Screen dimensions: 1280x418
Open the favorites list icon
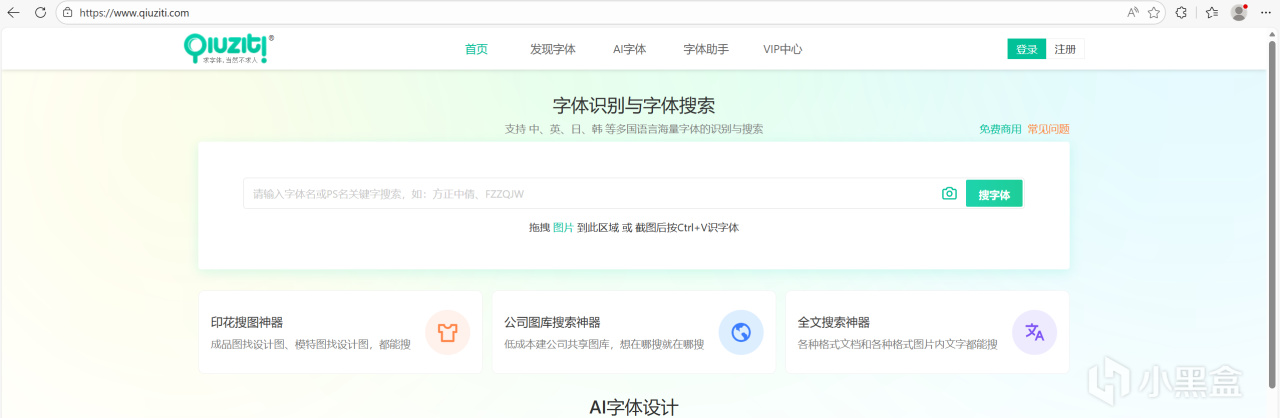coord(1212,13)
